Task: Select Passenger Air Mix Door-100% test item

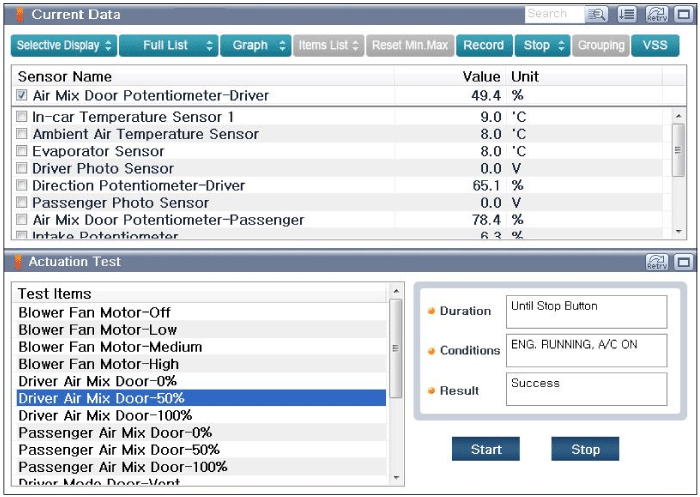Action: click(201, 467)
